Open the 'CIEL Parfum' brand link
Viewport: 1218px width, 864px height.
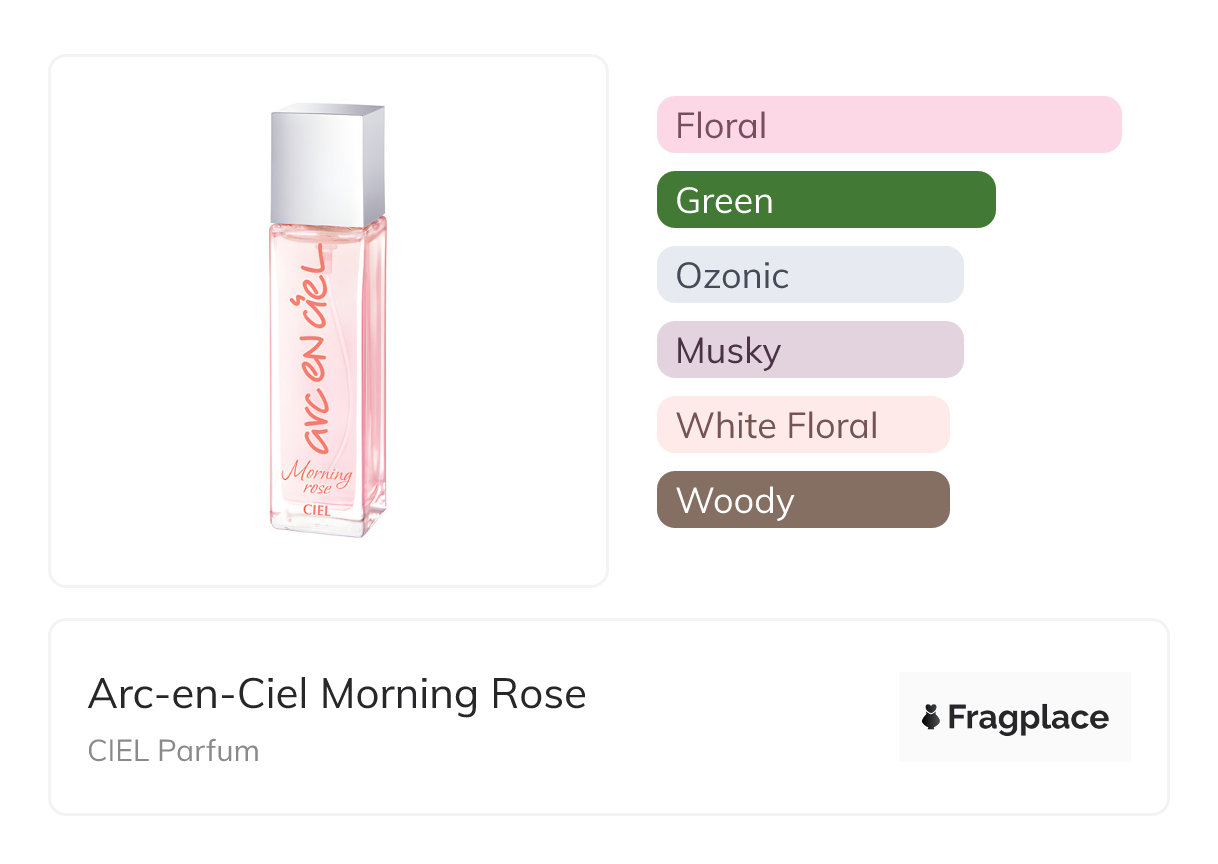(173, 751)
